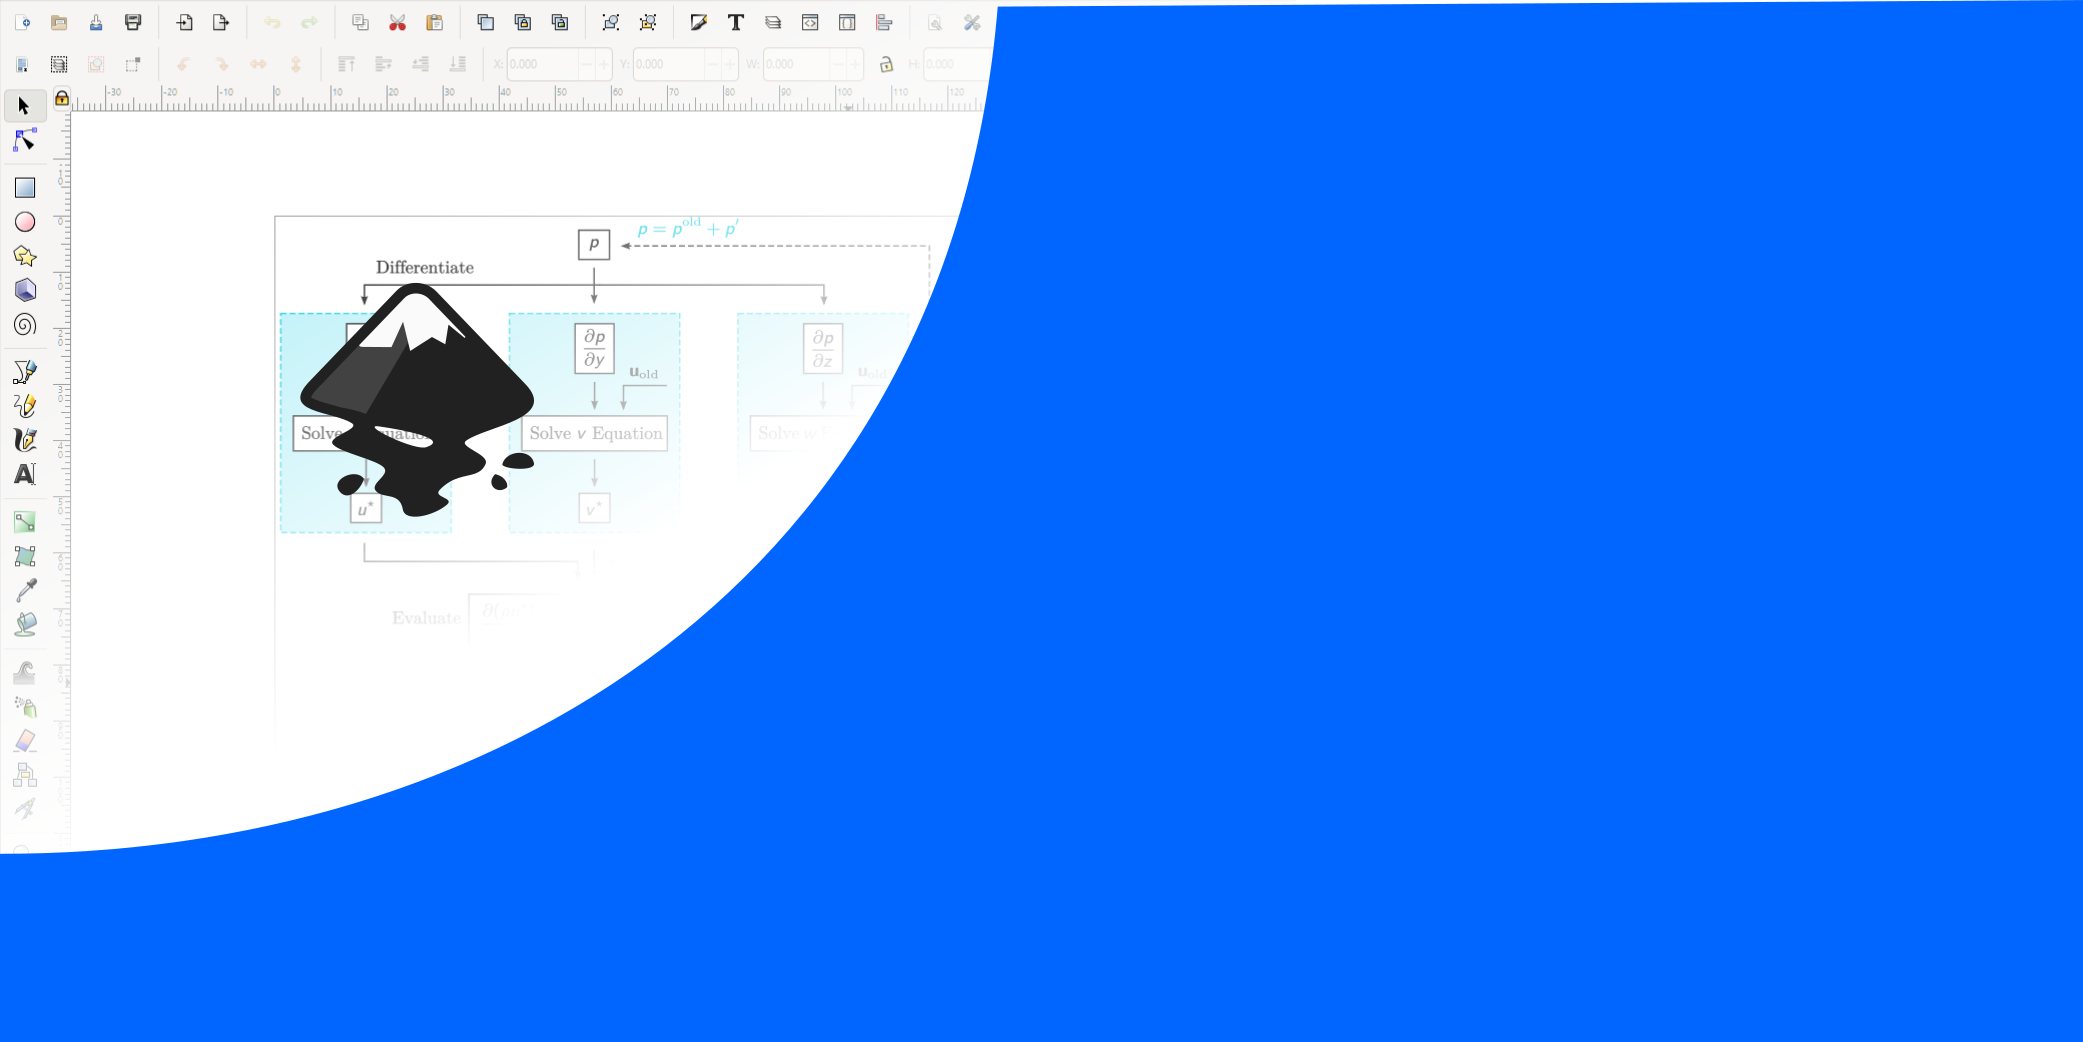Undo the last action

coord(272,22)
